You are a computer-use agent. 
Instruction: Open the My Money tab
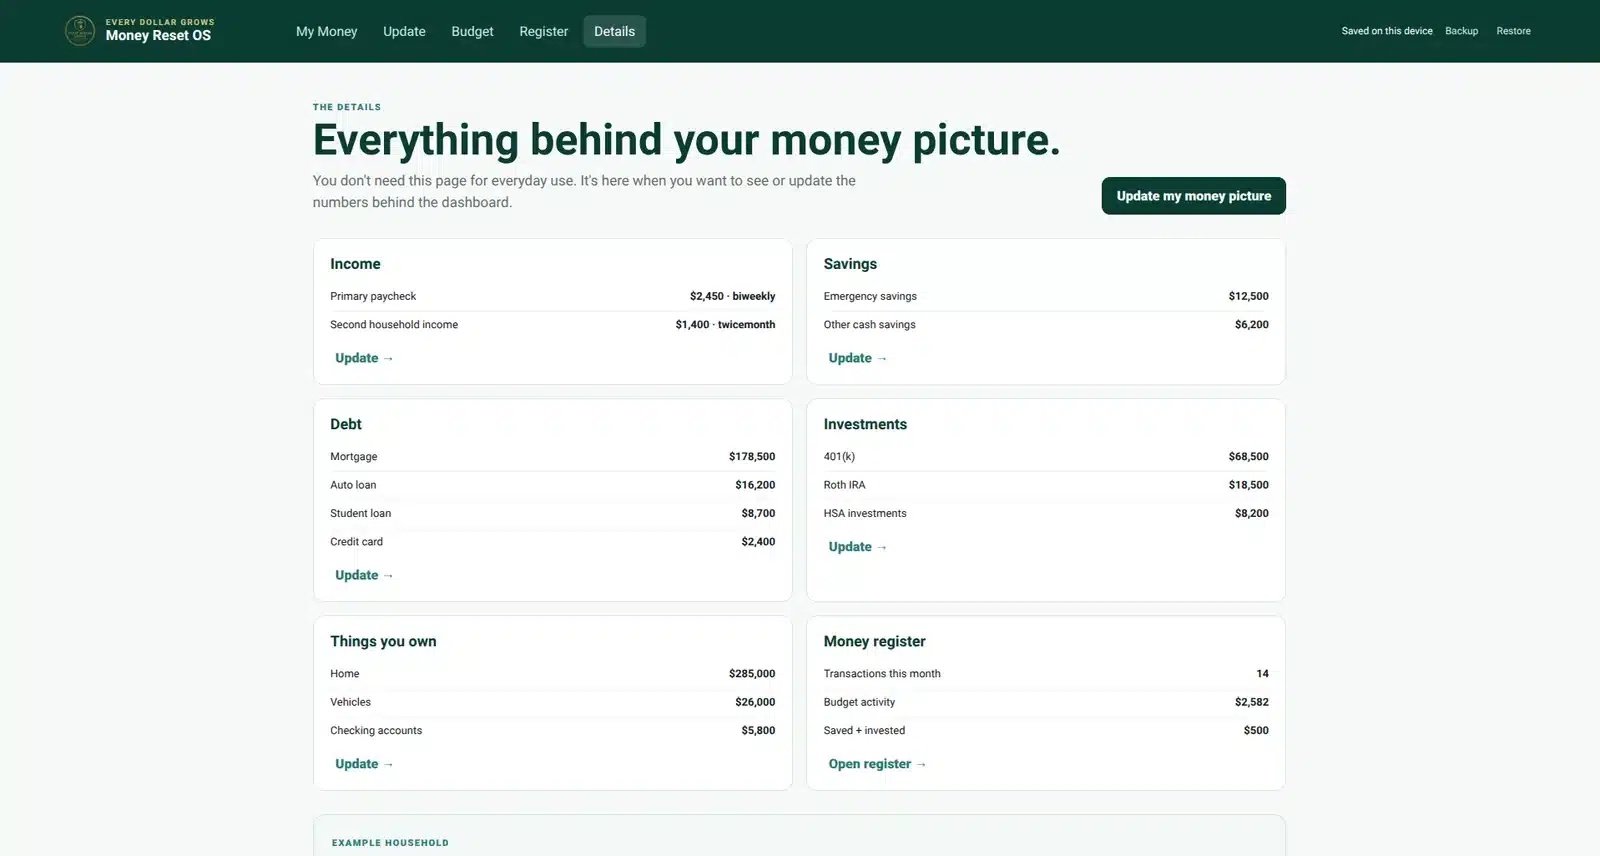[326, 31]
